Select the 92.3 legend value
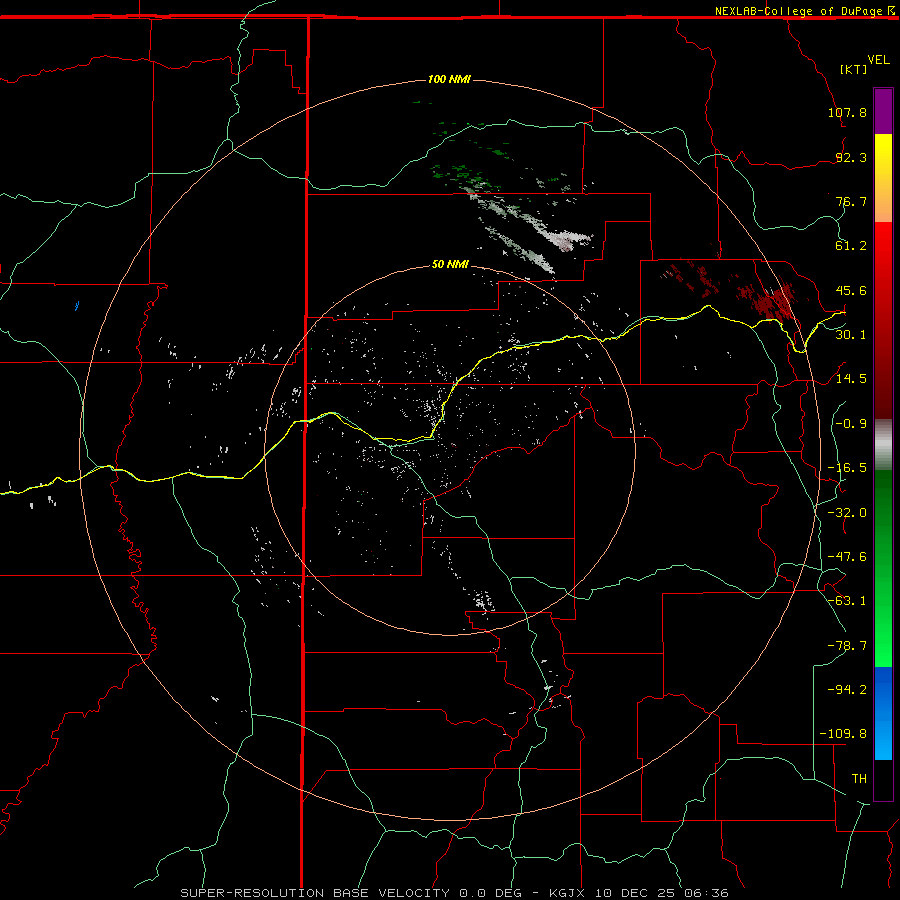Screen dimensions: 900x900 click(x=851, y=157)
